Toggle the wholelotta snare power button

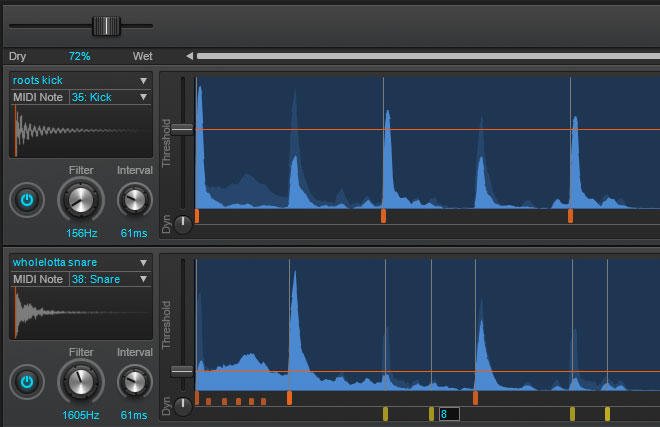(x=27, y=382)
